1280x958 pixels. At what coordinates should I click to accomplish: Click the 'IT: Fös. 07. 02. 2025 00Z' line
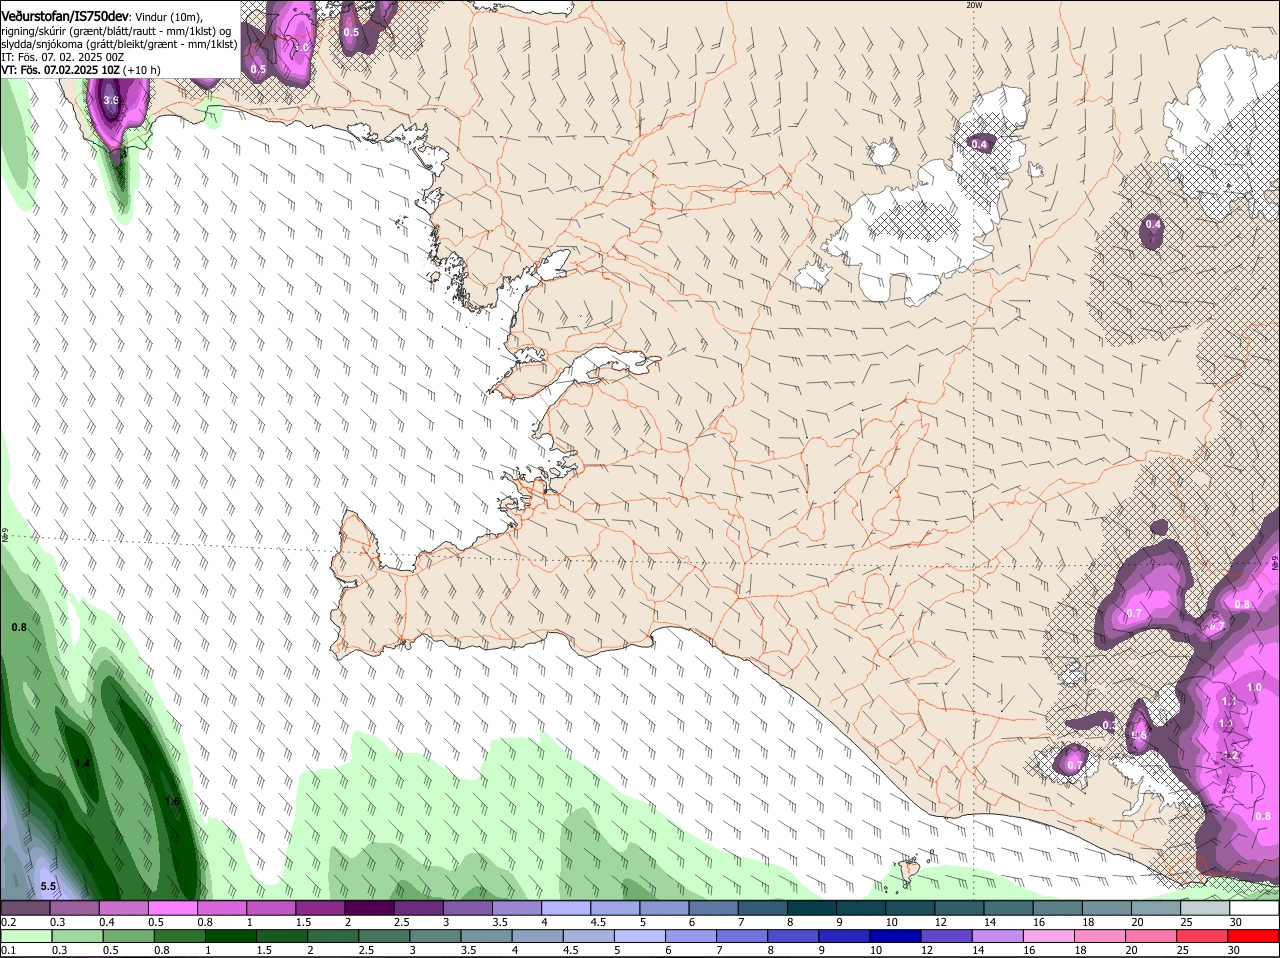(63, 57)
